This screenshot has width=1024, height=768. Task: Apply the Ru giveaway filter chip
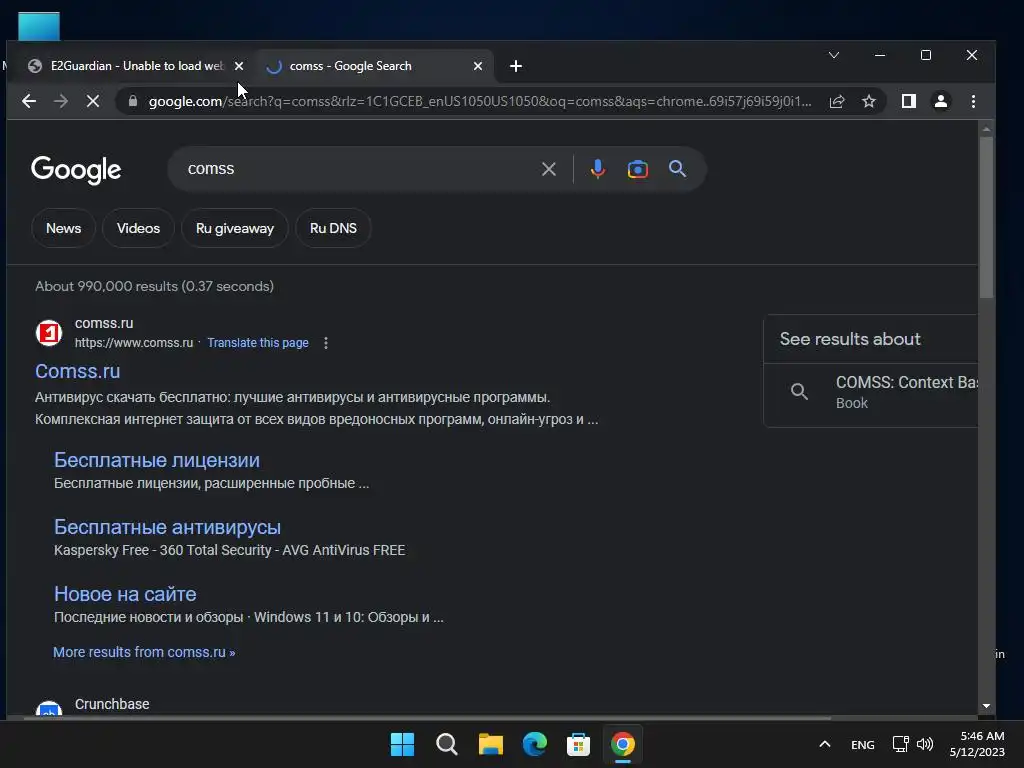coord(235,229)
